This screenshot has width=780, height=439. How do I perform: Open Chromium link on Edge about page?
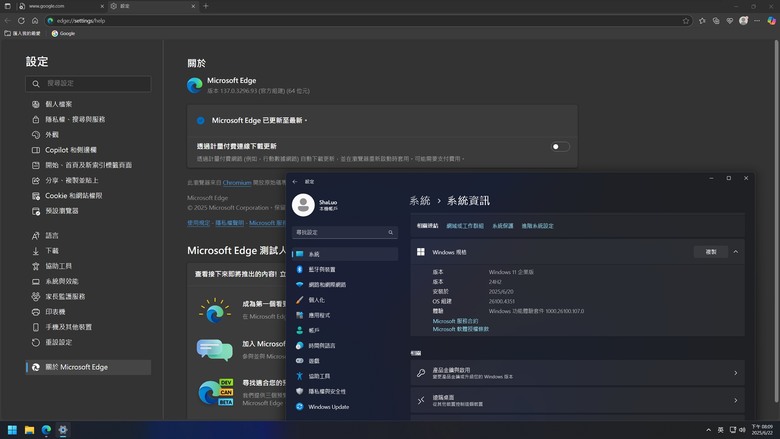click(x=237, y=183)
